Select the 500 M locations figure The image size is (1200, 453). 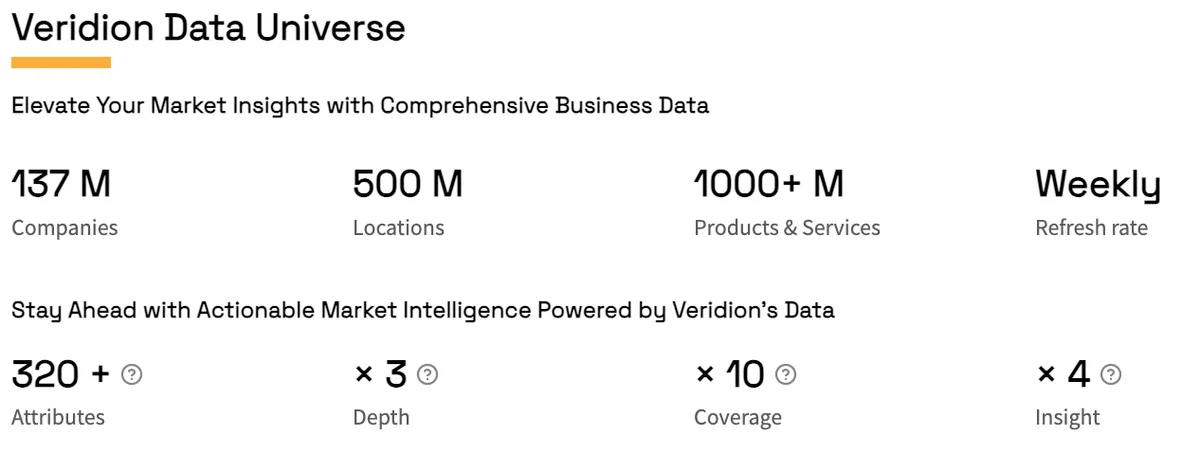(x=408, y=184)
